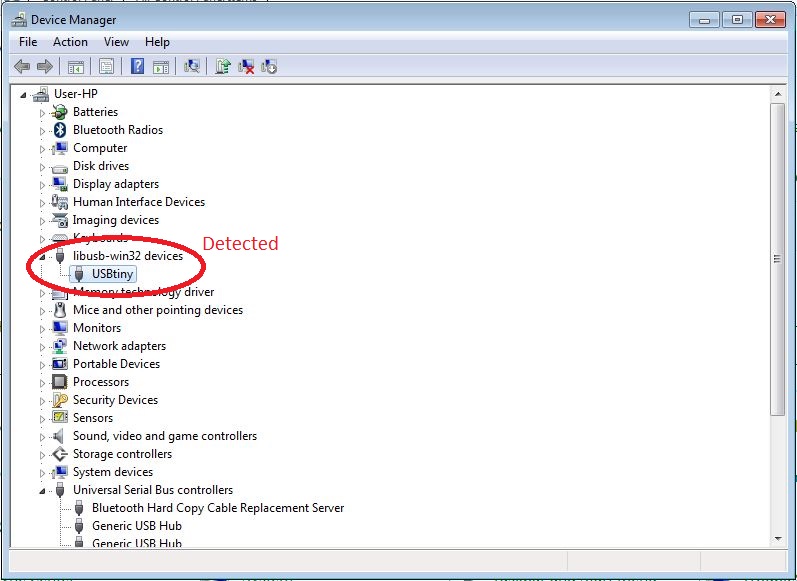Screen dimensions: 797x581
Task: Click the Bluetooth Radios icon
Action: (x=60, y=130)
